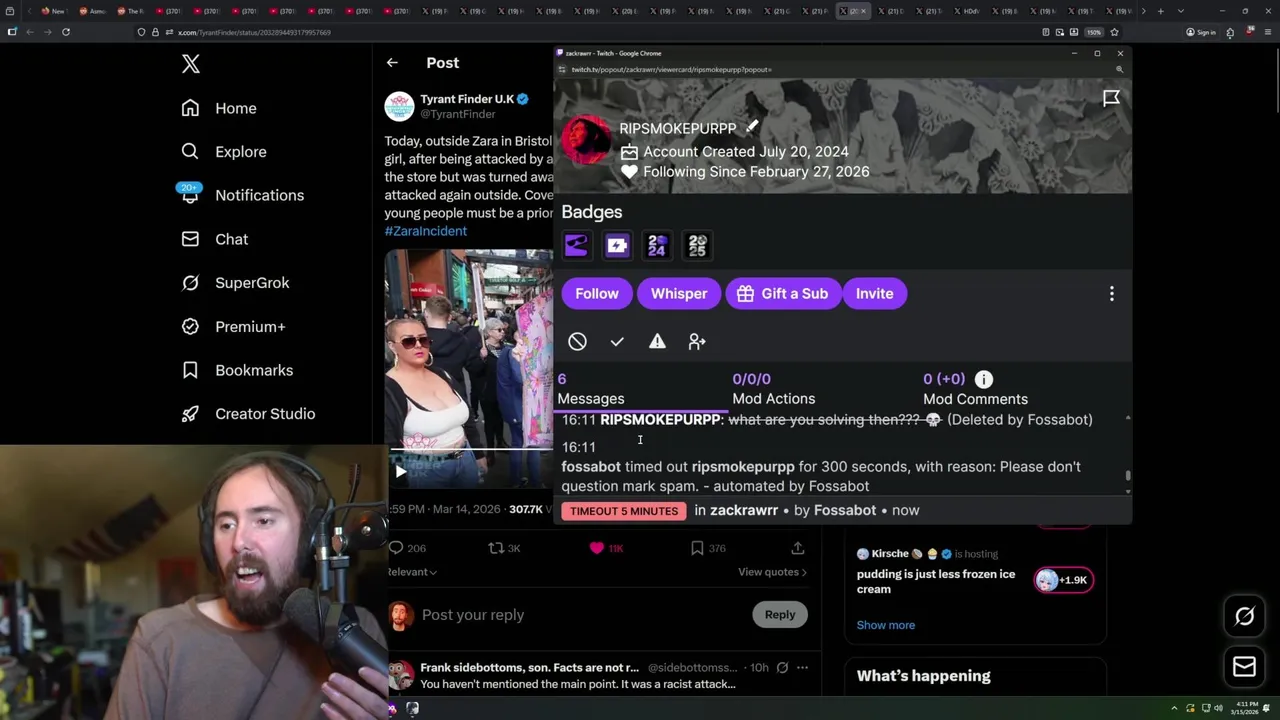Click the 2024 badge icon
The width and height of the screenshot is (1280, 720).
pyautogui.click(x=657, y=245)
